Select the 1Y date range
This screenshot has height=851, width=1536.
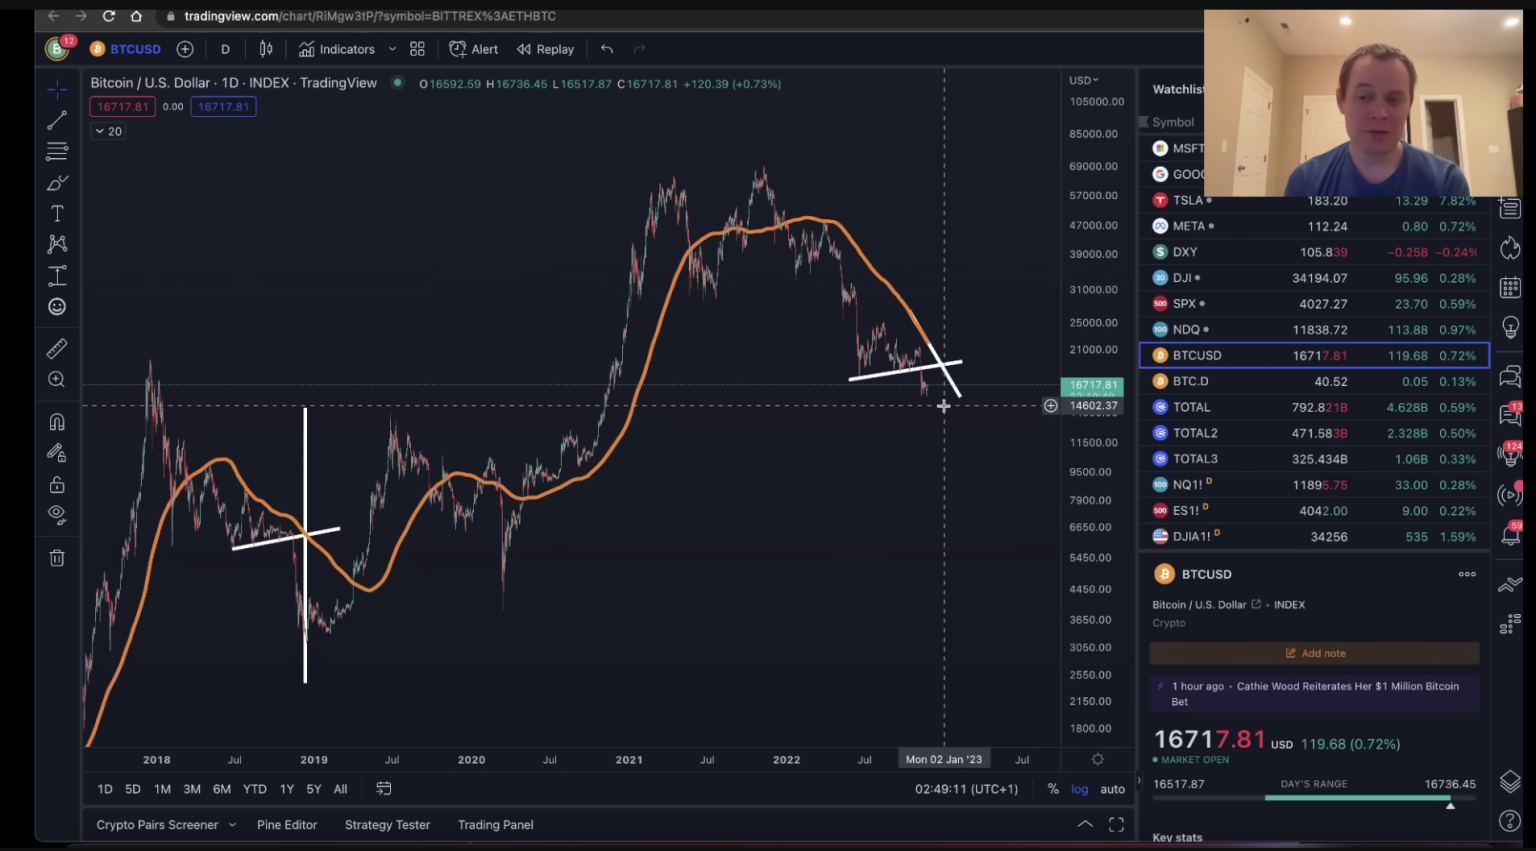(x=287, y=789)
